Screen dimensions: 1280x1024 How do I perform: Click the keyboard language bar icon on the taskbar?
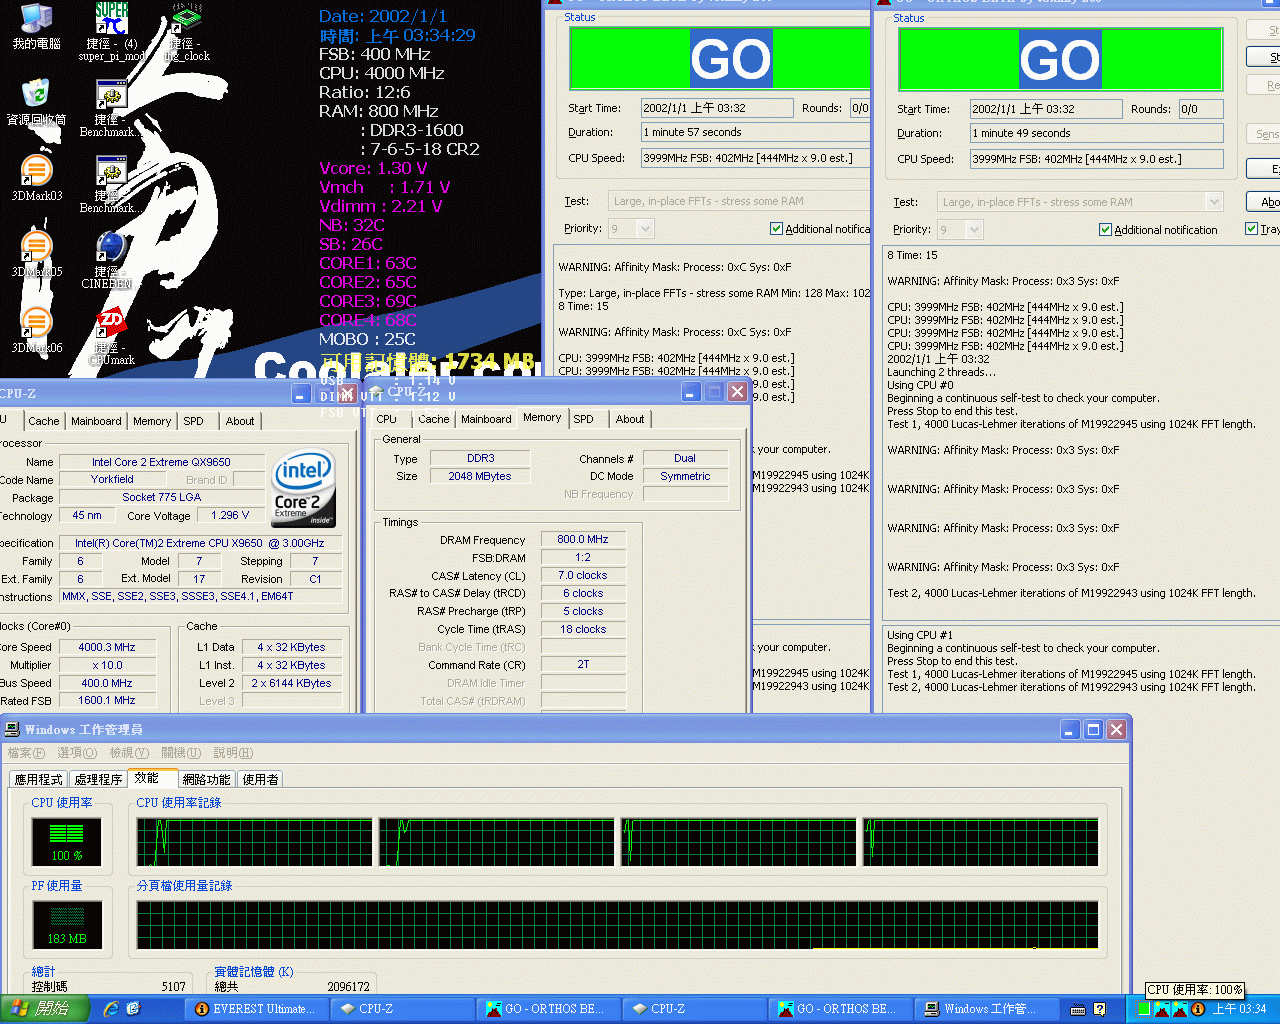pyautogui.click(x=1078, y=1009)
